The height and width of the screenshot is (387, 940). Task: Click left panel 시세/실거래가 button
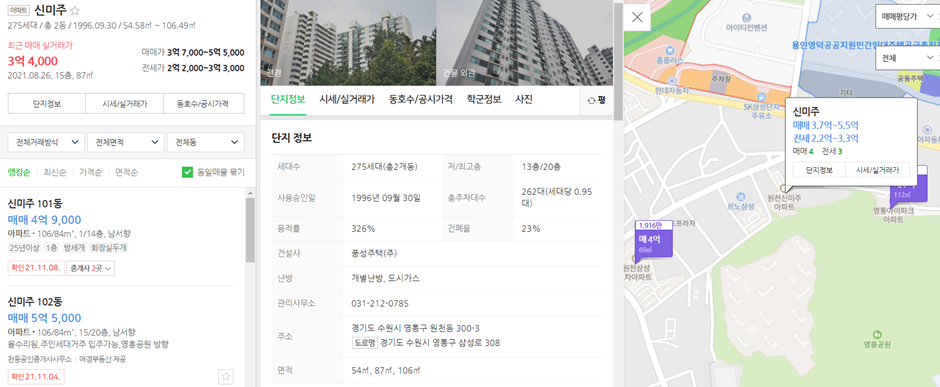click(x=125, y=103)
